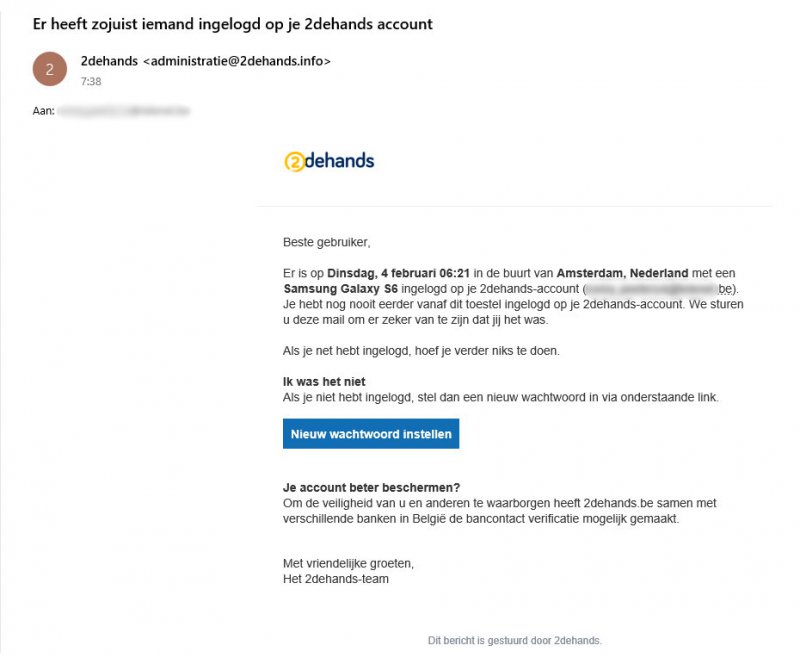Click the "Ik was het niet" heading
The height and width of the screenshot is (664, 800).
coord(324,381)
